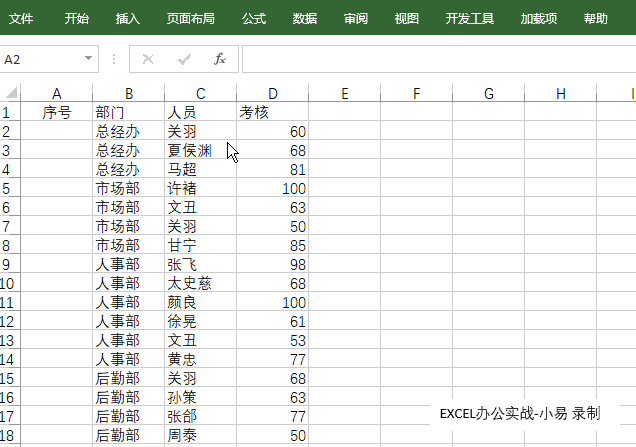Screen dimensions: 636x447
Task: Click cell with 颜良
Action: point(200,302)
